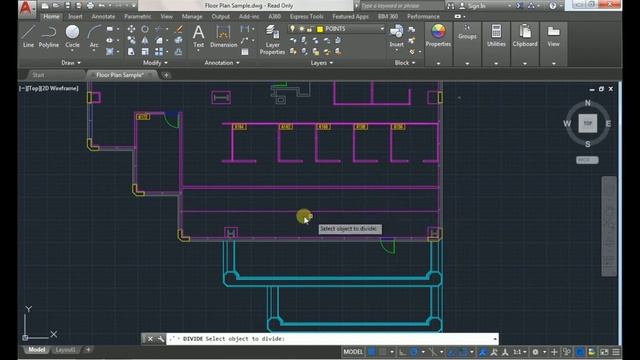
Task: Click the N direction on the ViewCube compass
Action: (588, 103)
